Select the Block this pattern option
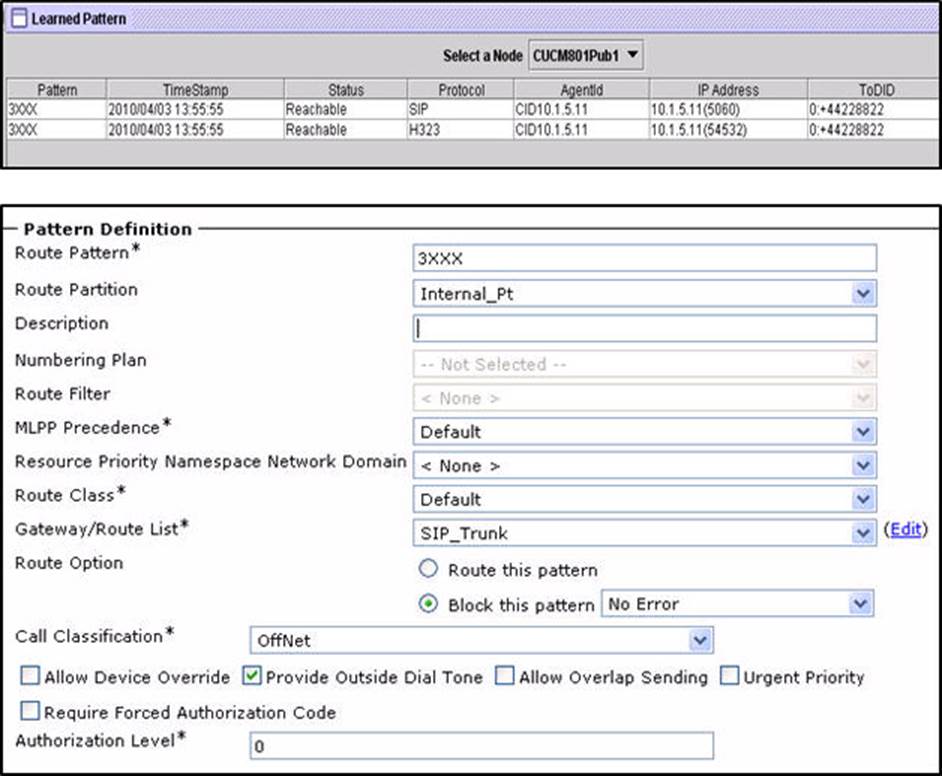This screenshot has width=942, height=776. 429,605
